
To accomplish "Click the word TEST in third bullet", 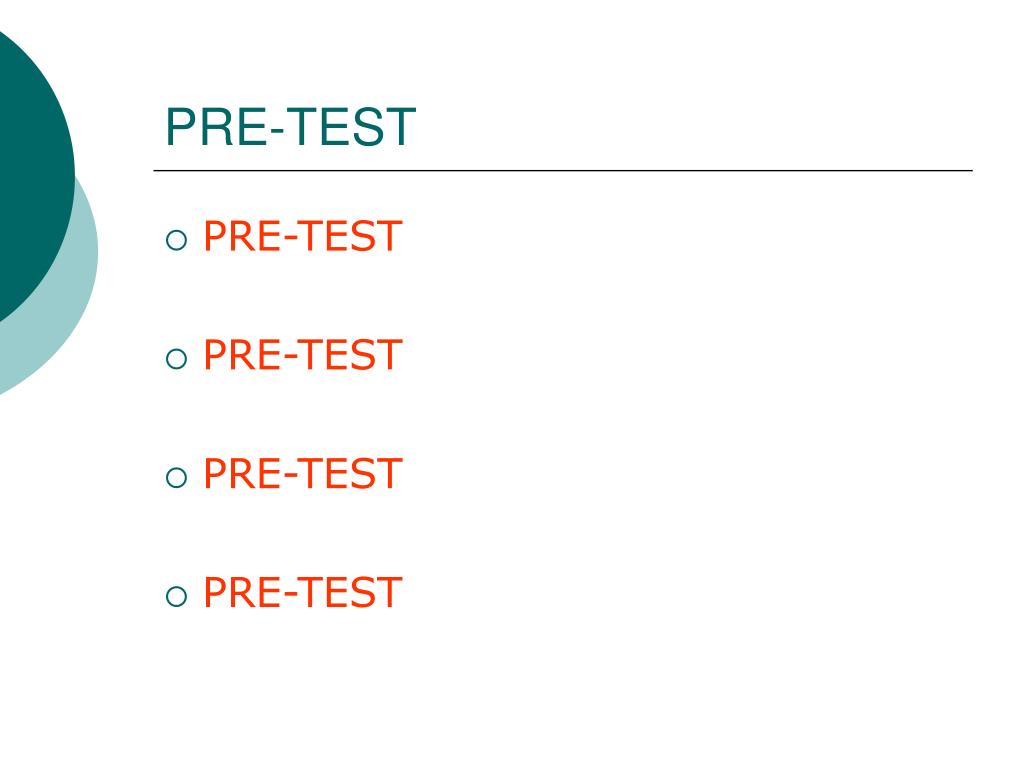I will coord(352,473).
